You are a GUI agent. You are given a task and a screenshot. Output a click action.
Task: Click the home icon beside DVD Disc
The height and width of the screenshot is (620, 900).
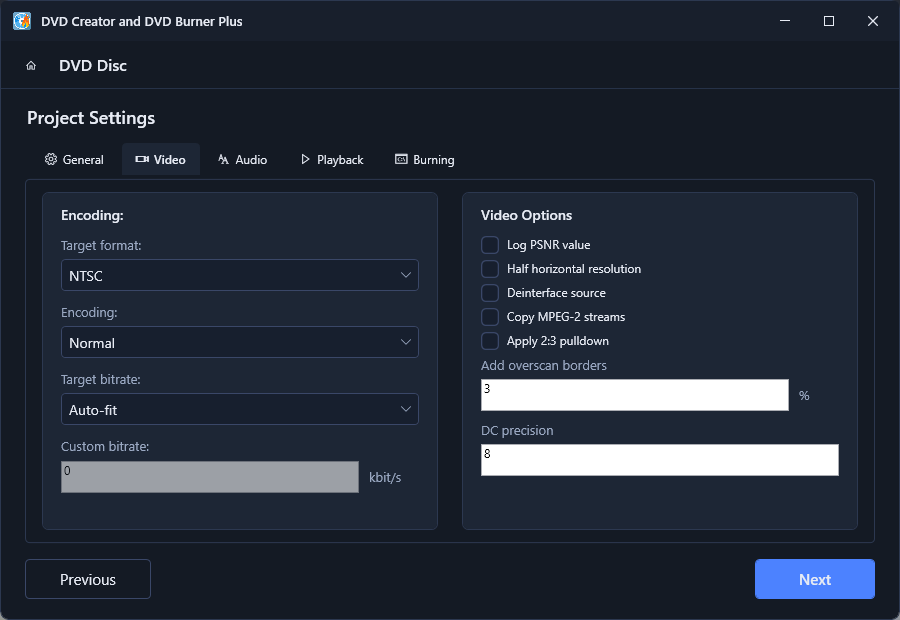(31, 65)
